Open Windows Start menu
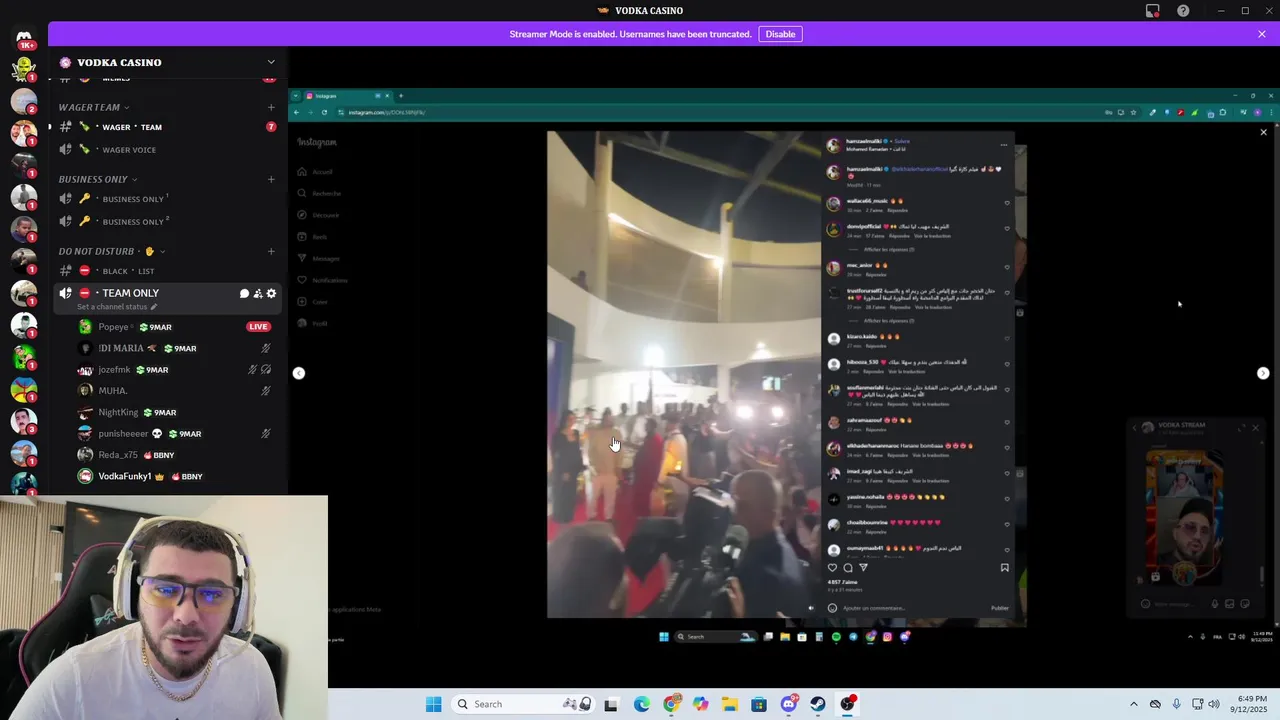The width and height of the screenshot is (1280, 720). [433, 704]
